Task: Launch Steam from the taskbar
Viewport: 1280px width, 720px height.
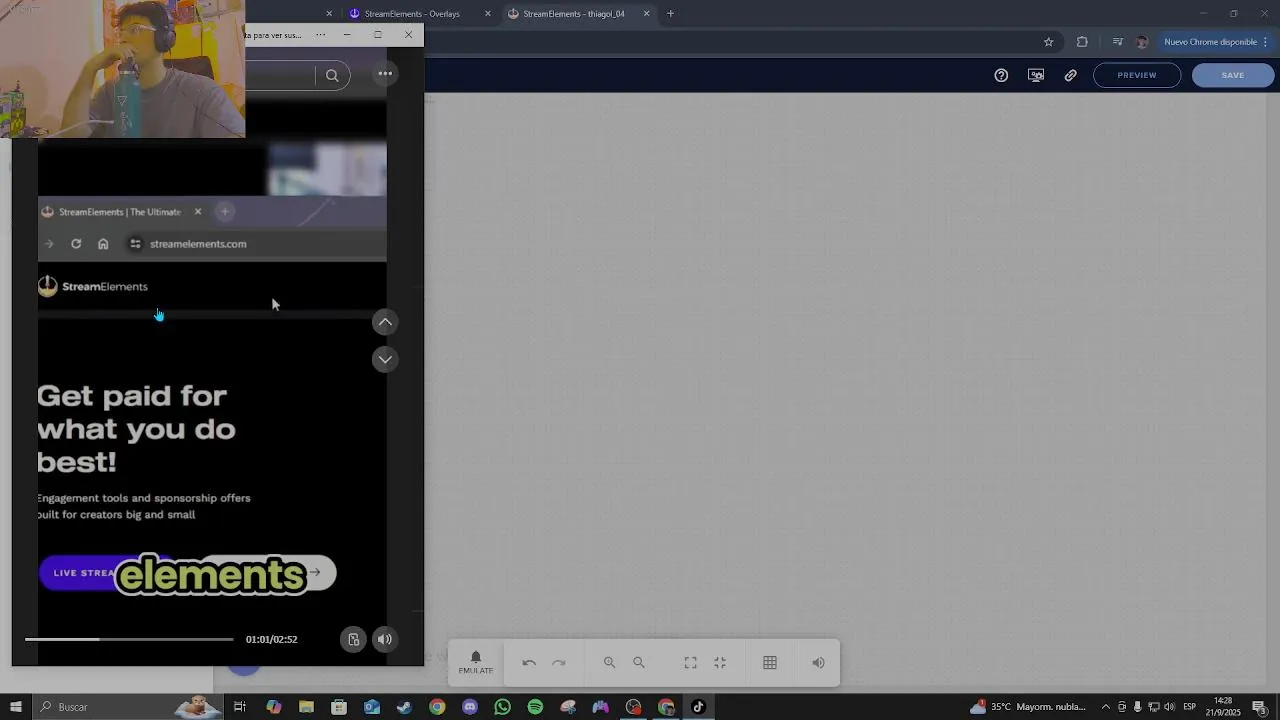Action: (x=404, y=707)
